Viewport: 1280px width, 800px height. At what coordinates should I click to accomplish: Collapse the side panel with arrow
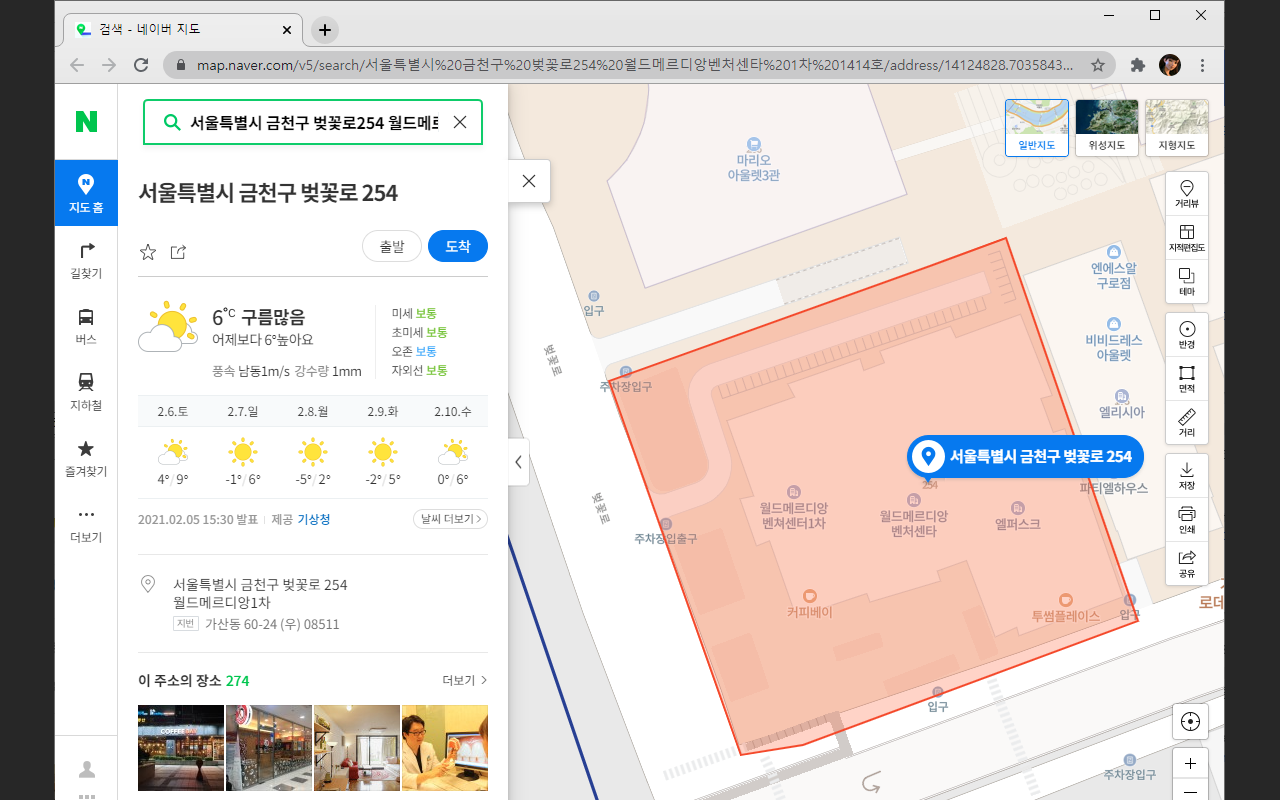519,462
